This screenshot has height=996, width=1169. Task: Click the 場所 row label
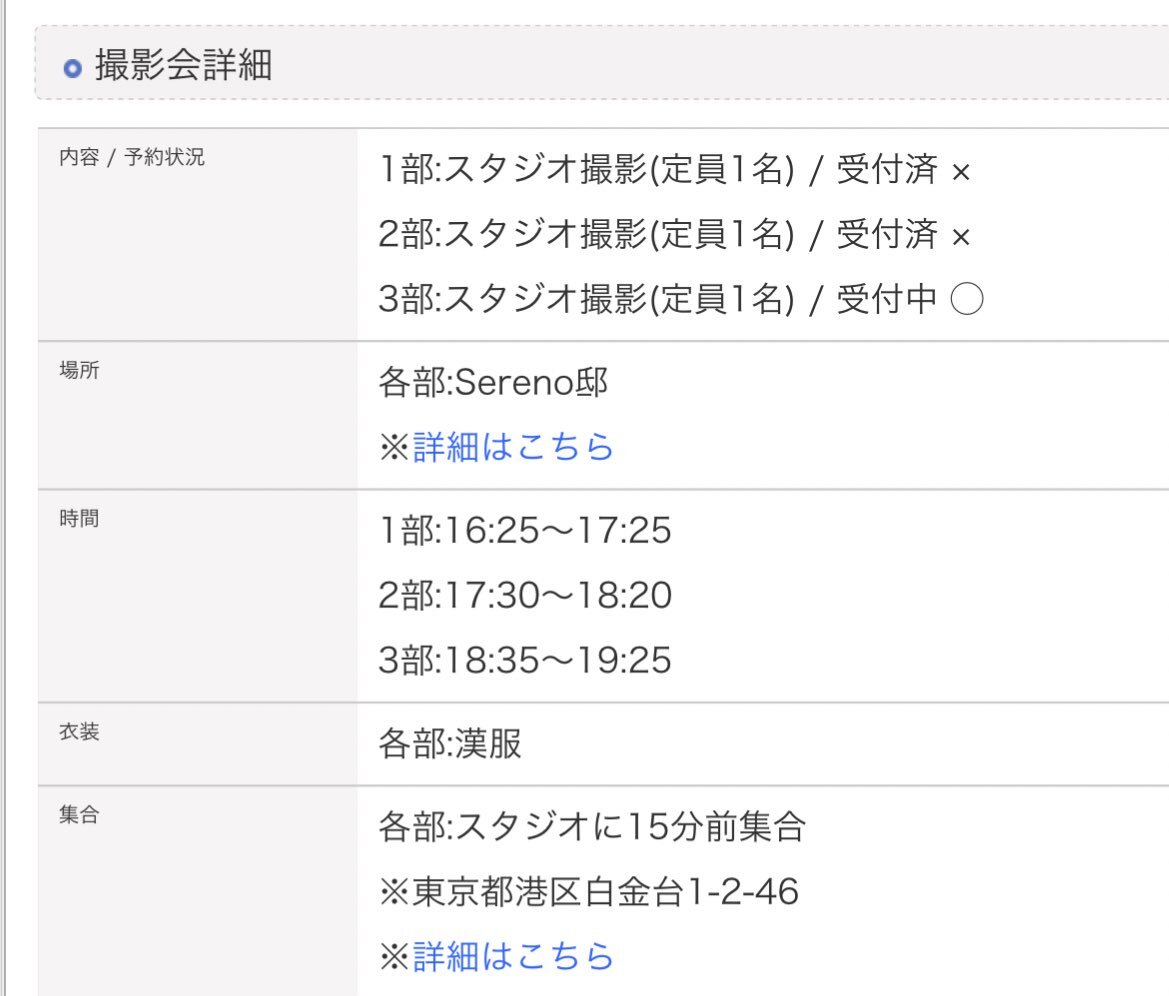pos(79,370)
